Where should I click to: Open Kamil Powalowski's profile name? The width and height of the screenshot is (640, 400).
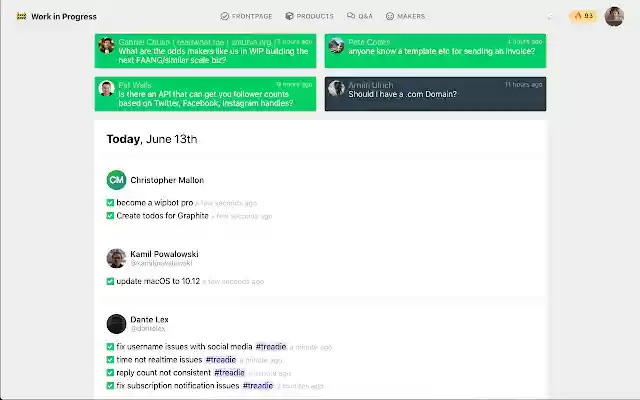[x=164, y=254]
